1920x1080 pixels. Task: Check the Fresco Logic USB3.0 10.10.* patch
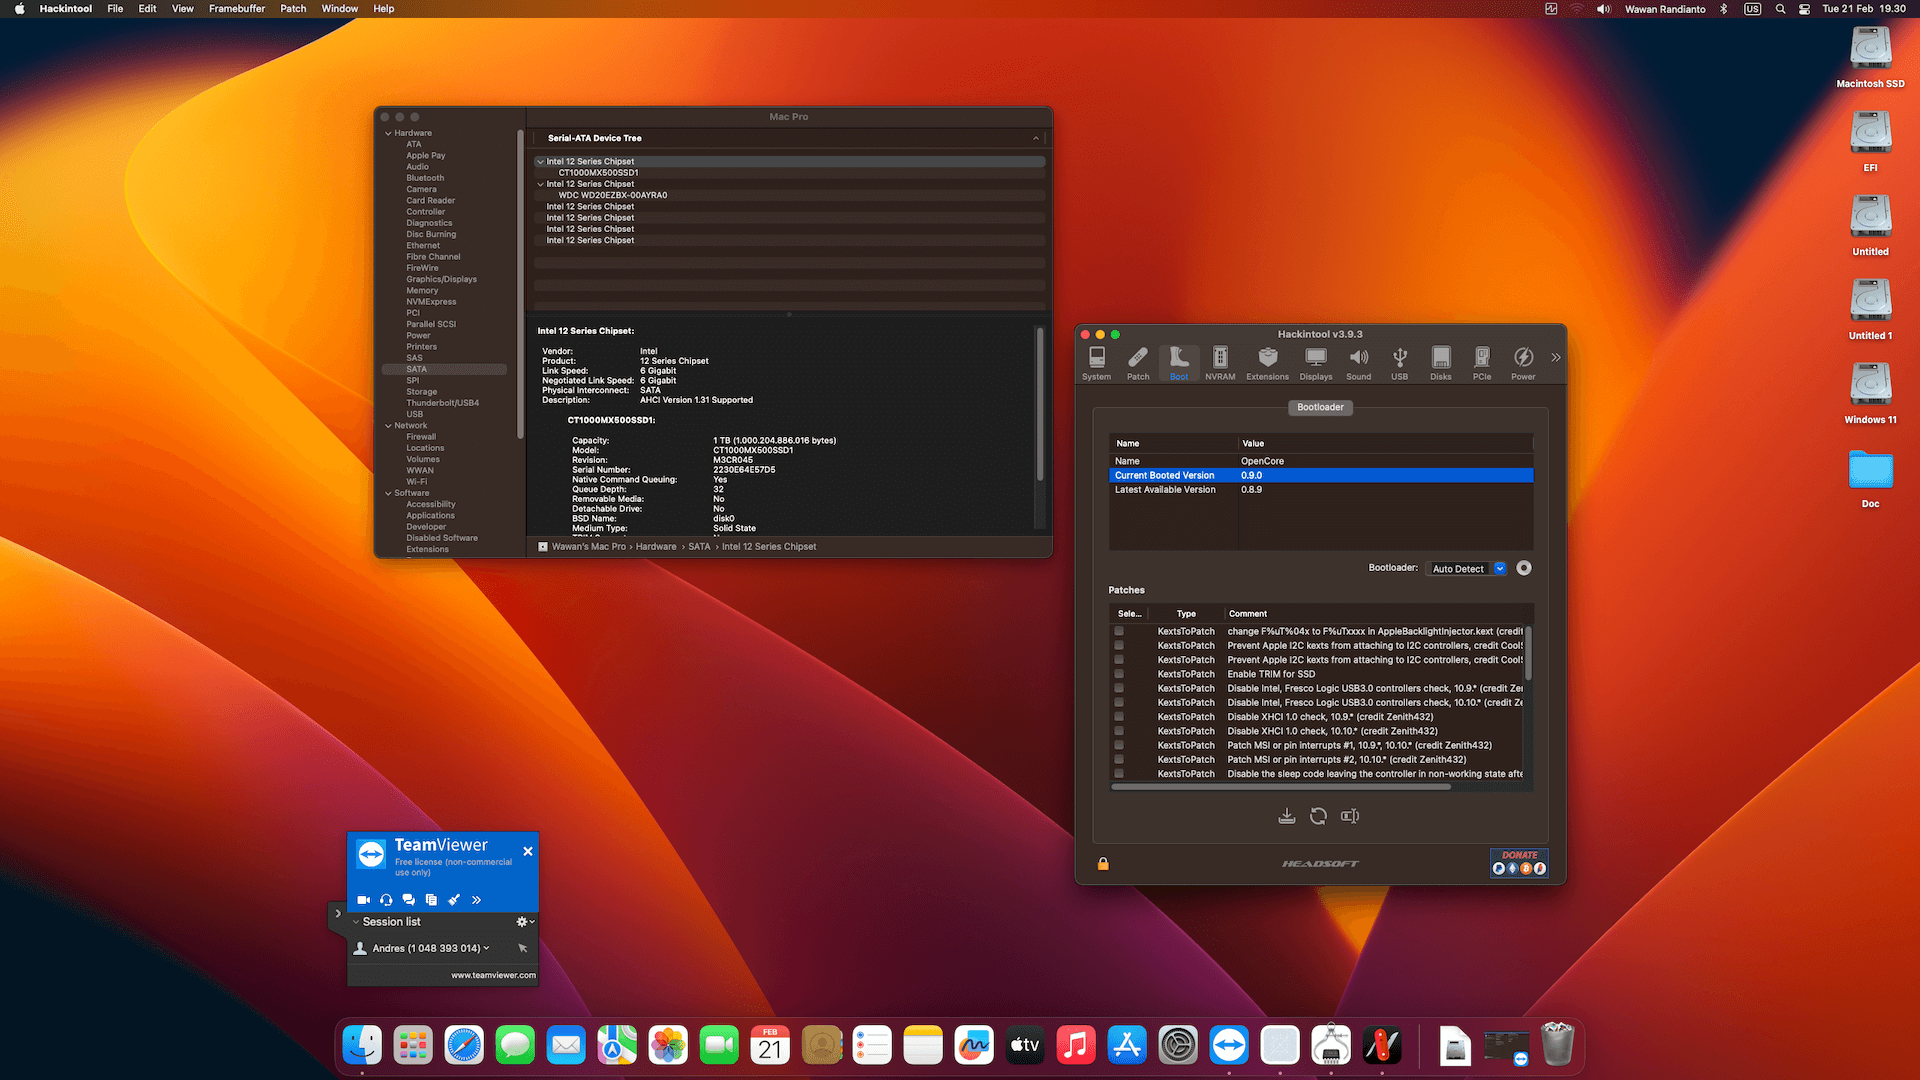click(x=1119, y=702)
